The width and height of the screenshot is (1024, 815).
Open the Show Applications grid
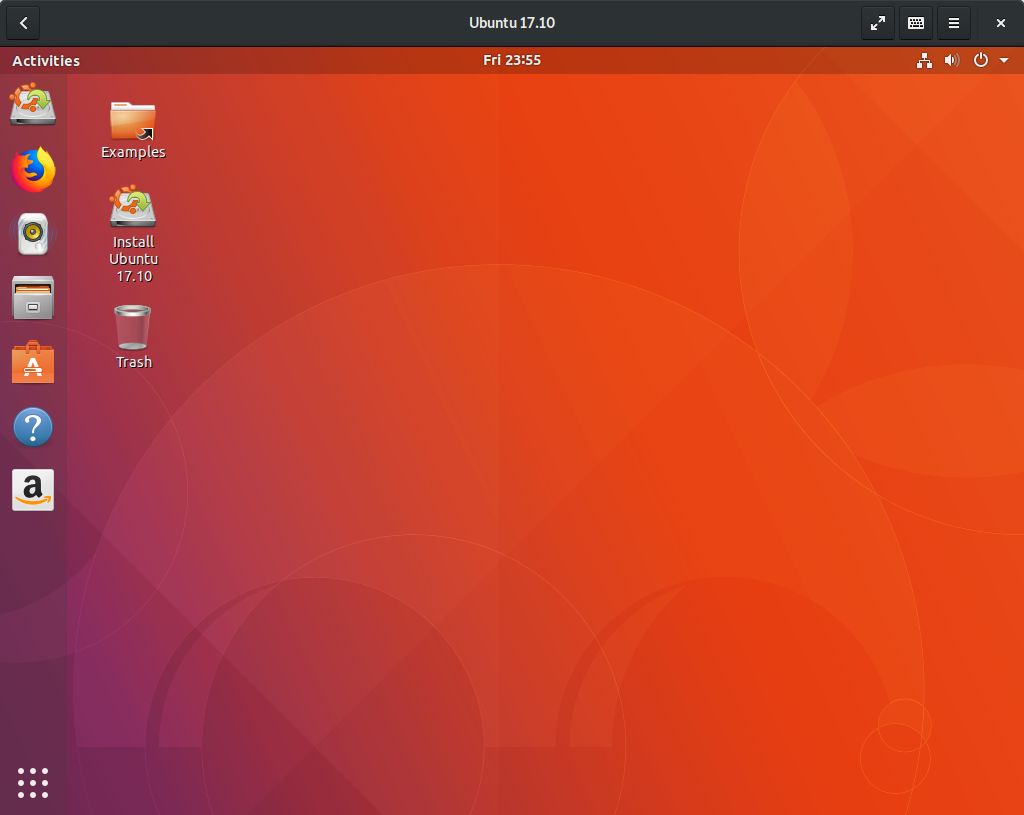(x=33, y=783)
